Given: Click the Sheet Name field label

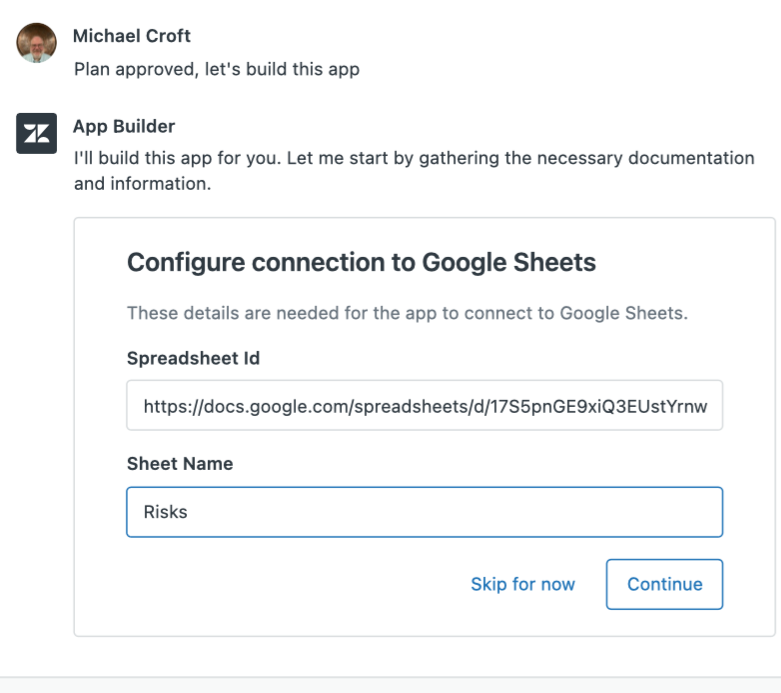Looking at the screenshot, I should click(x=179, y=464).
